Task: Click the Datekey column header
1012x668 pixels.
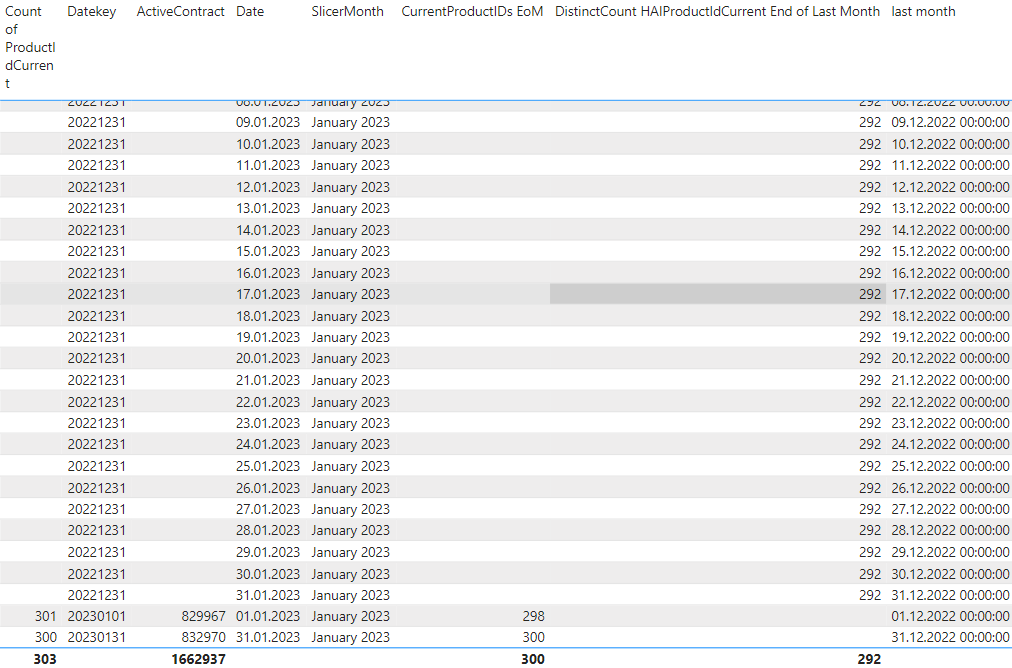Action: [92, 12]
